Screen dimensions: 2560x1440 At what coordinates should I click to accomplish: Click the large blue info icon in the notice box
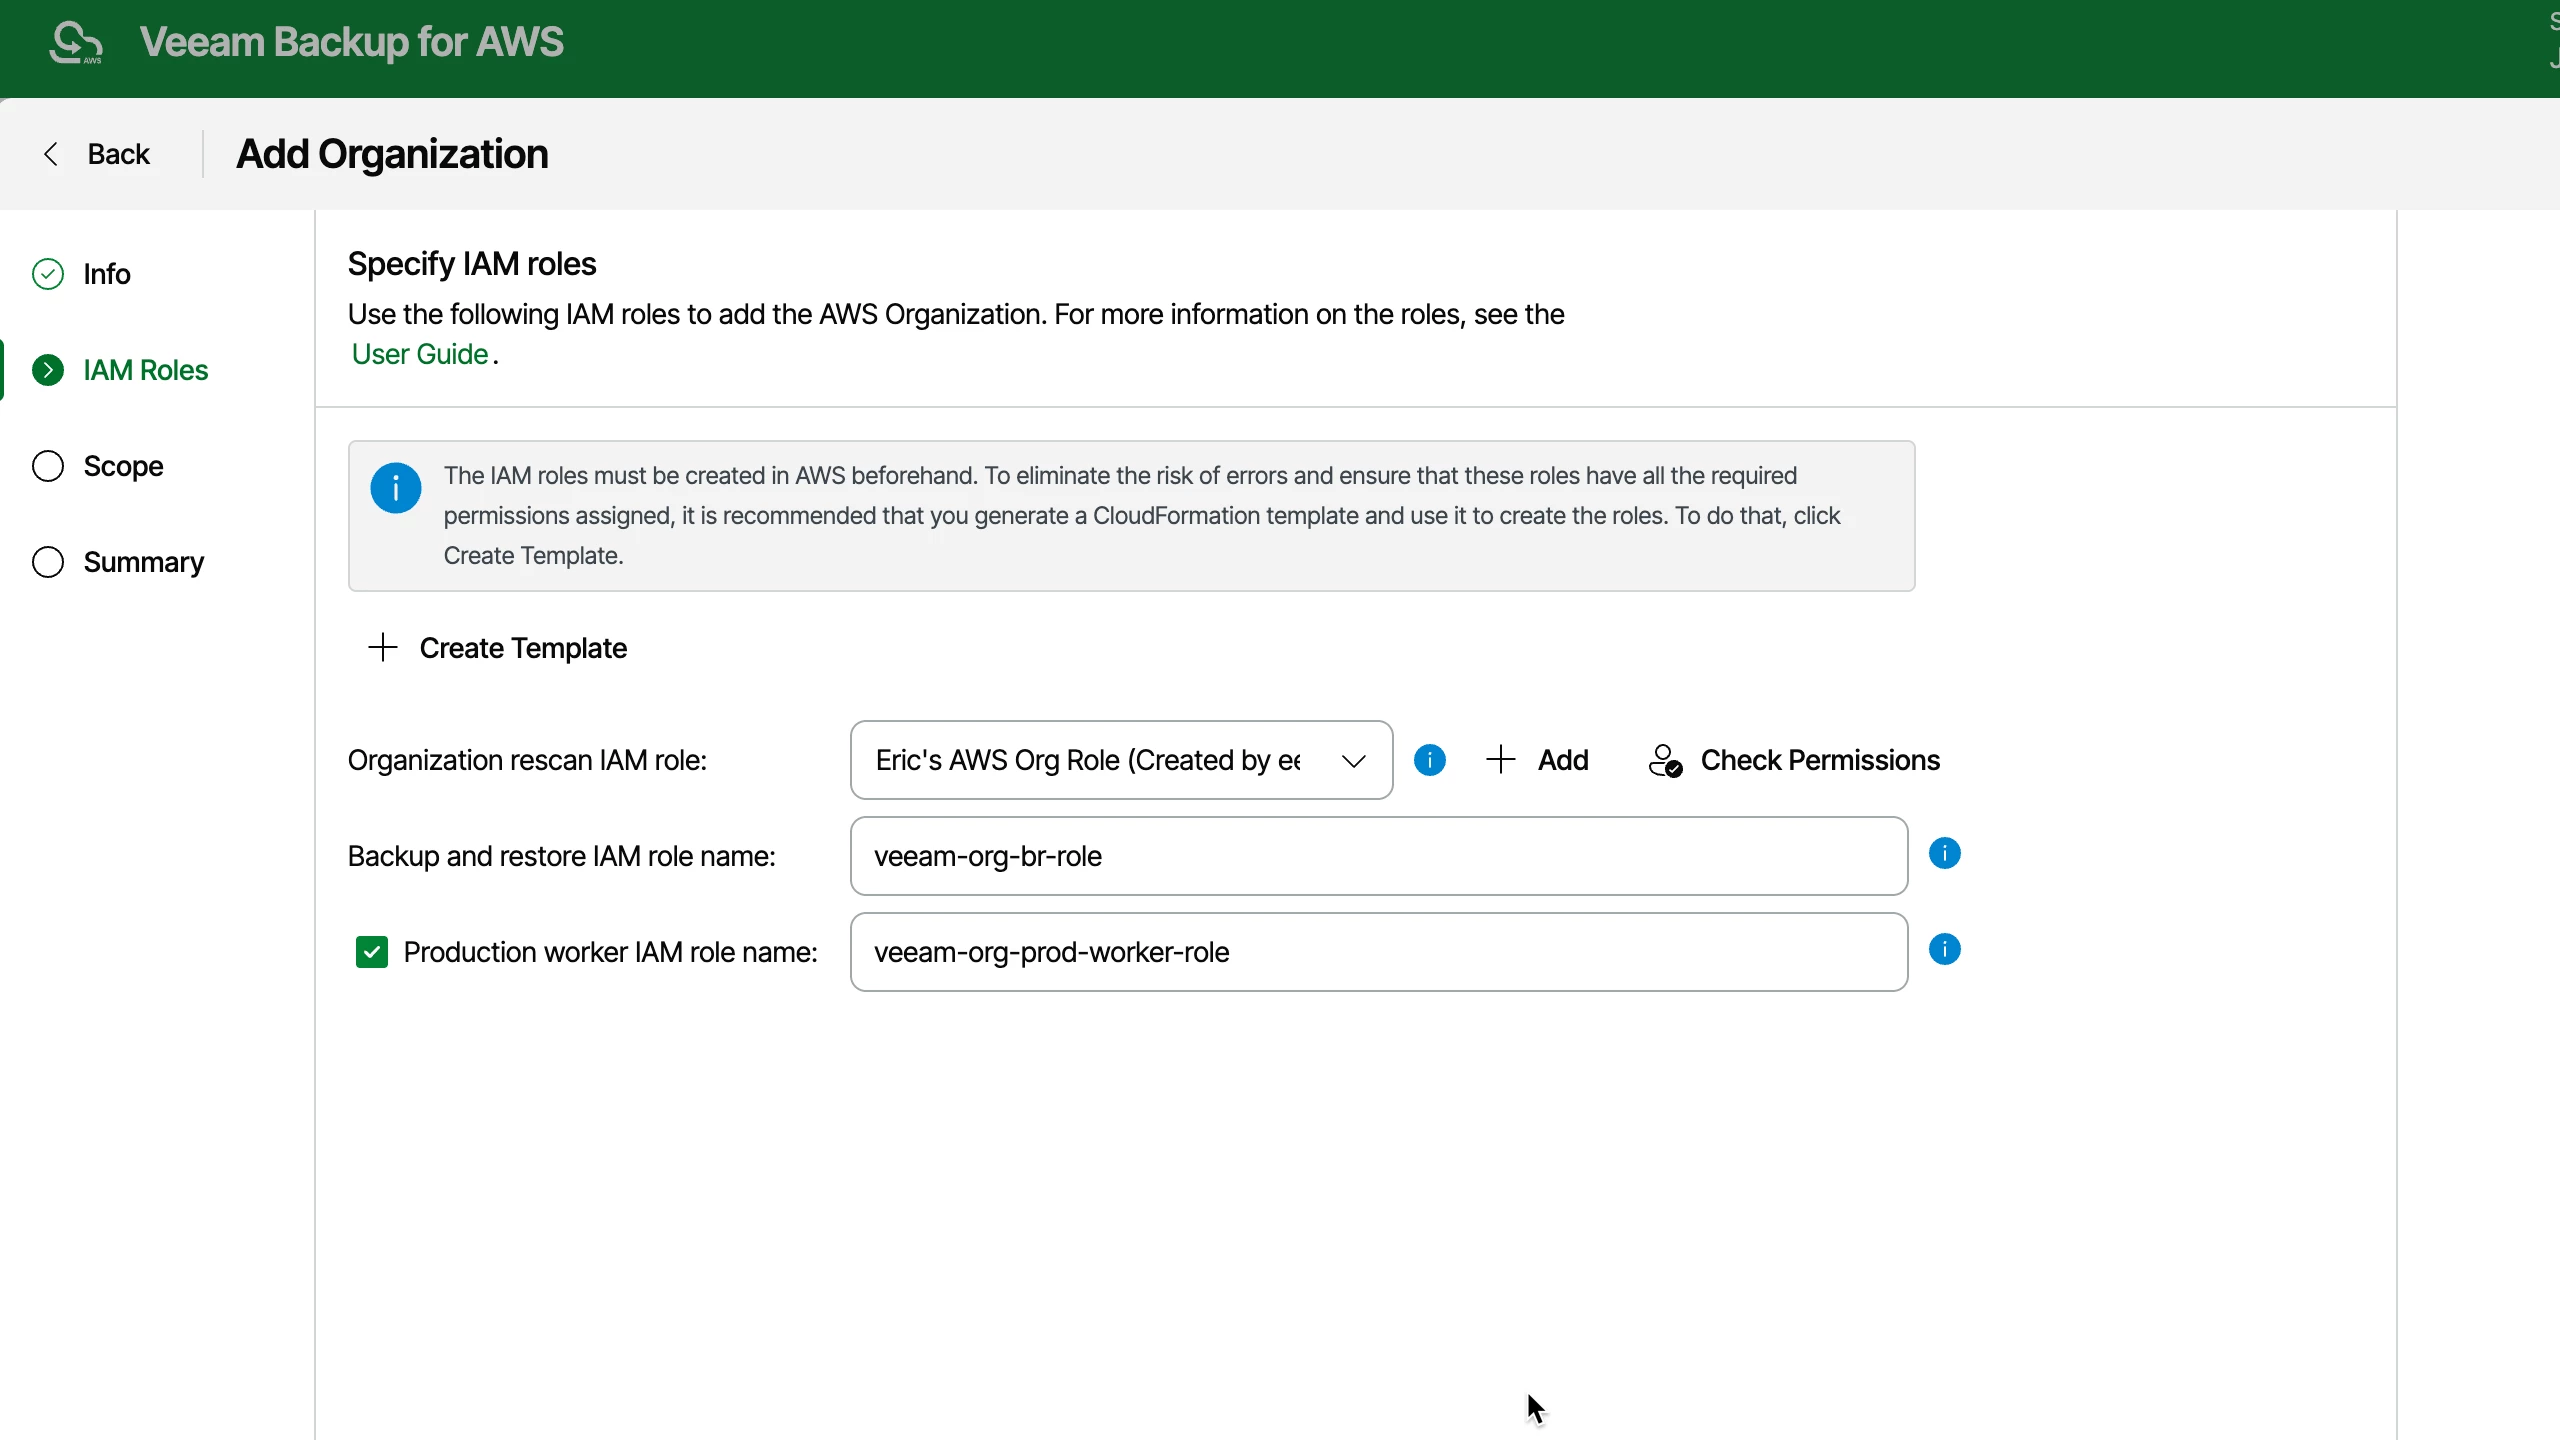click(396, 488)
